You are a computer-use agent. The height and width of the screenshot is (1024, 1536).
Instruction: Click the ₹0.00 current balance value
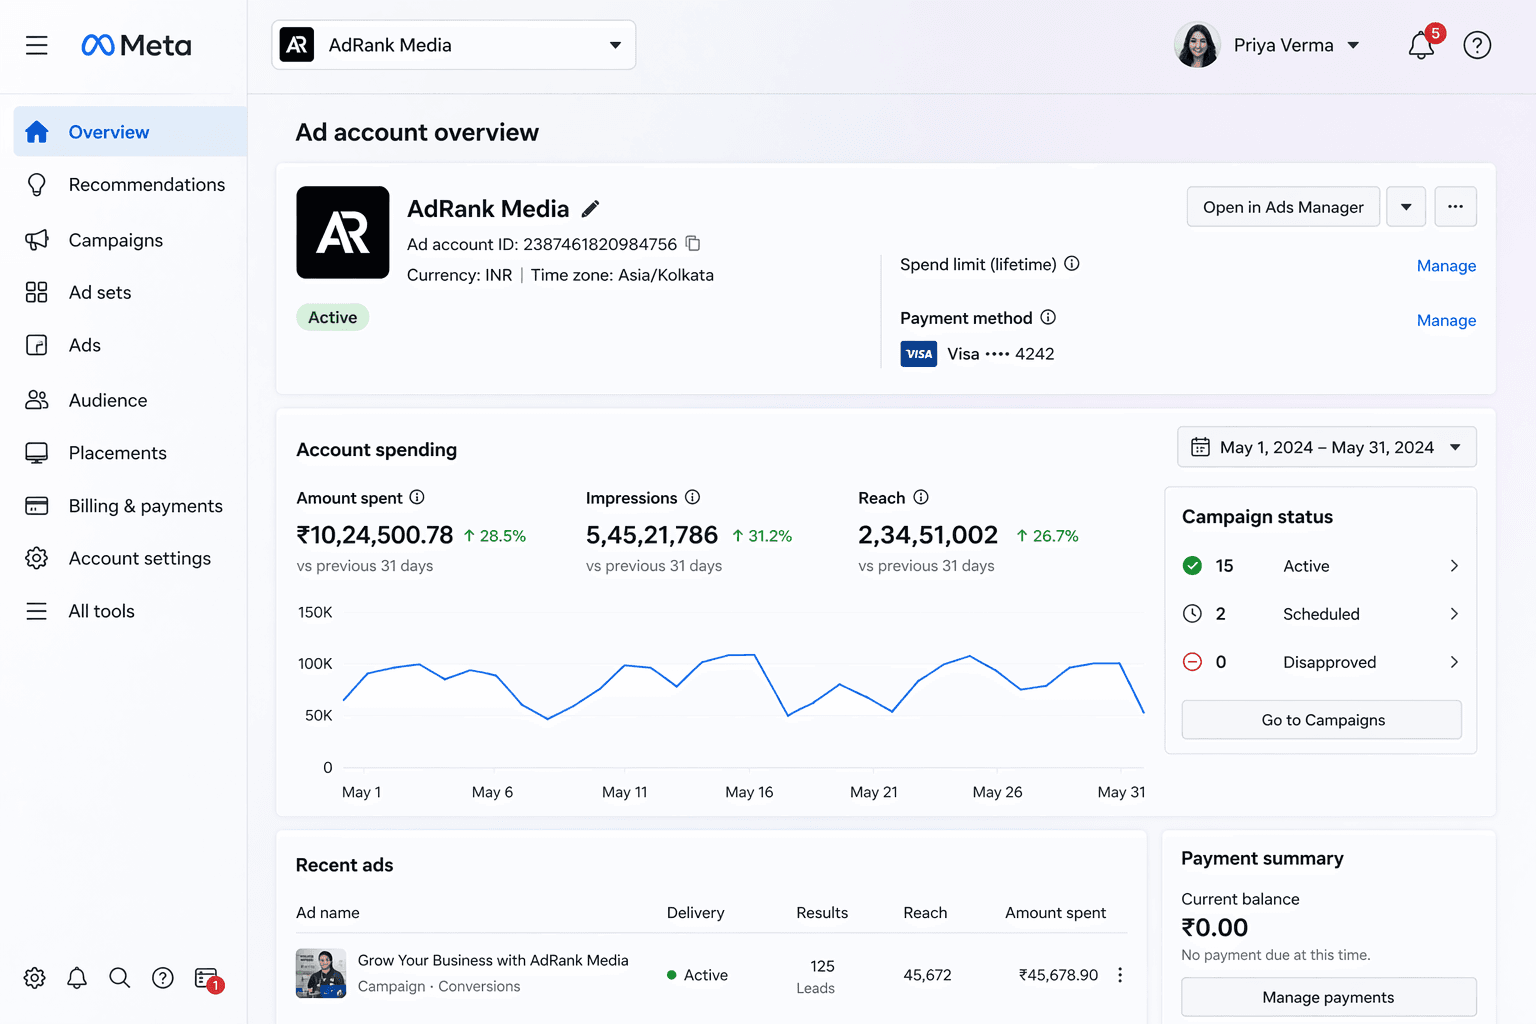pos(1214,927)
